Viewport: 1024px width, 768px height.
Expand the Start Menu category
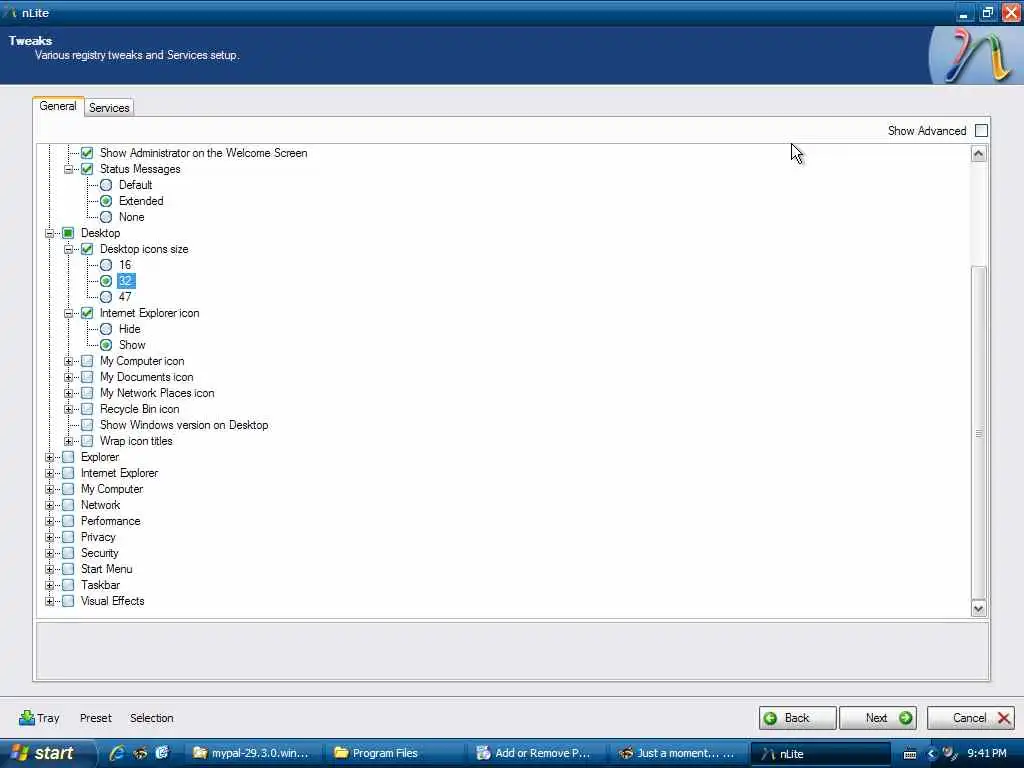[50, 569]
